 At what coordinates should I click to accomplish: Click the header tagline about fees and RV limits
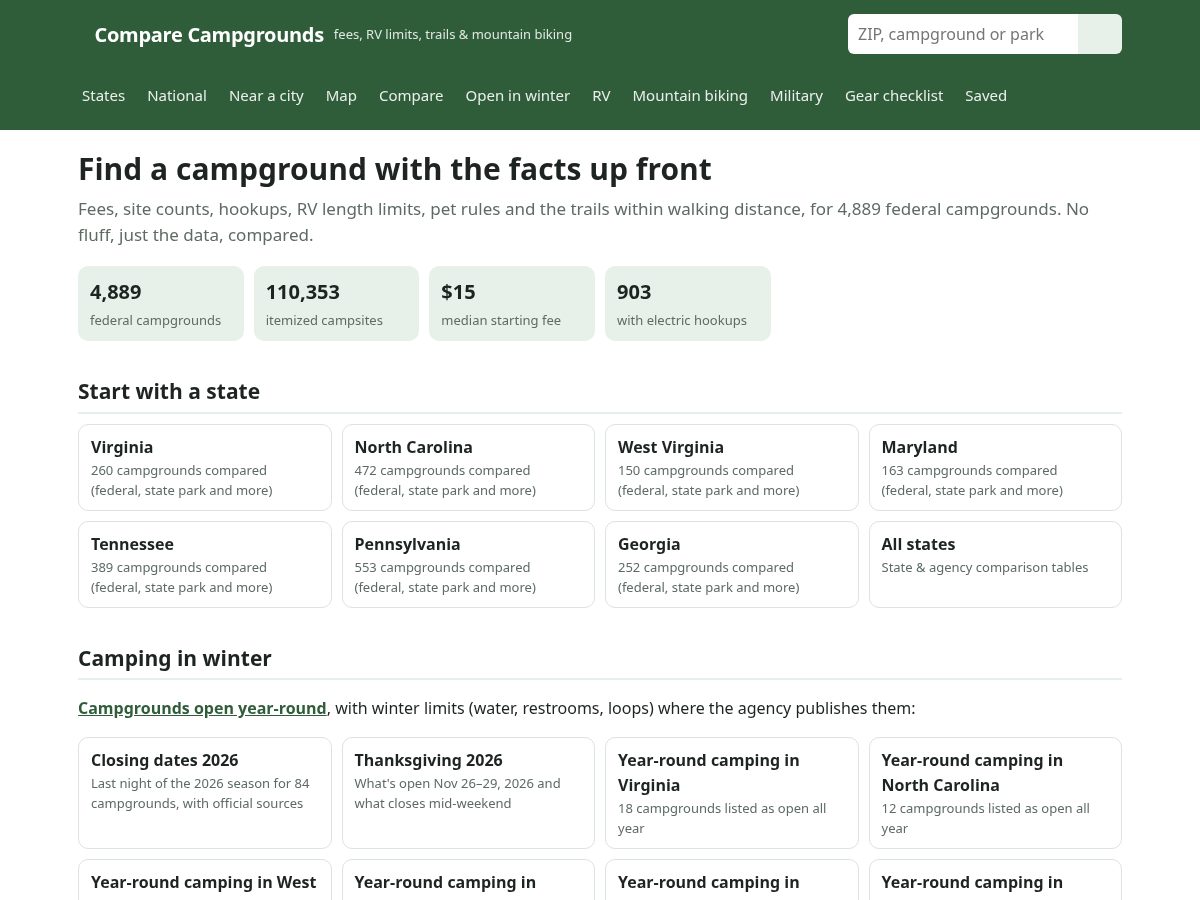[453, 35]
